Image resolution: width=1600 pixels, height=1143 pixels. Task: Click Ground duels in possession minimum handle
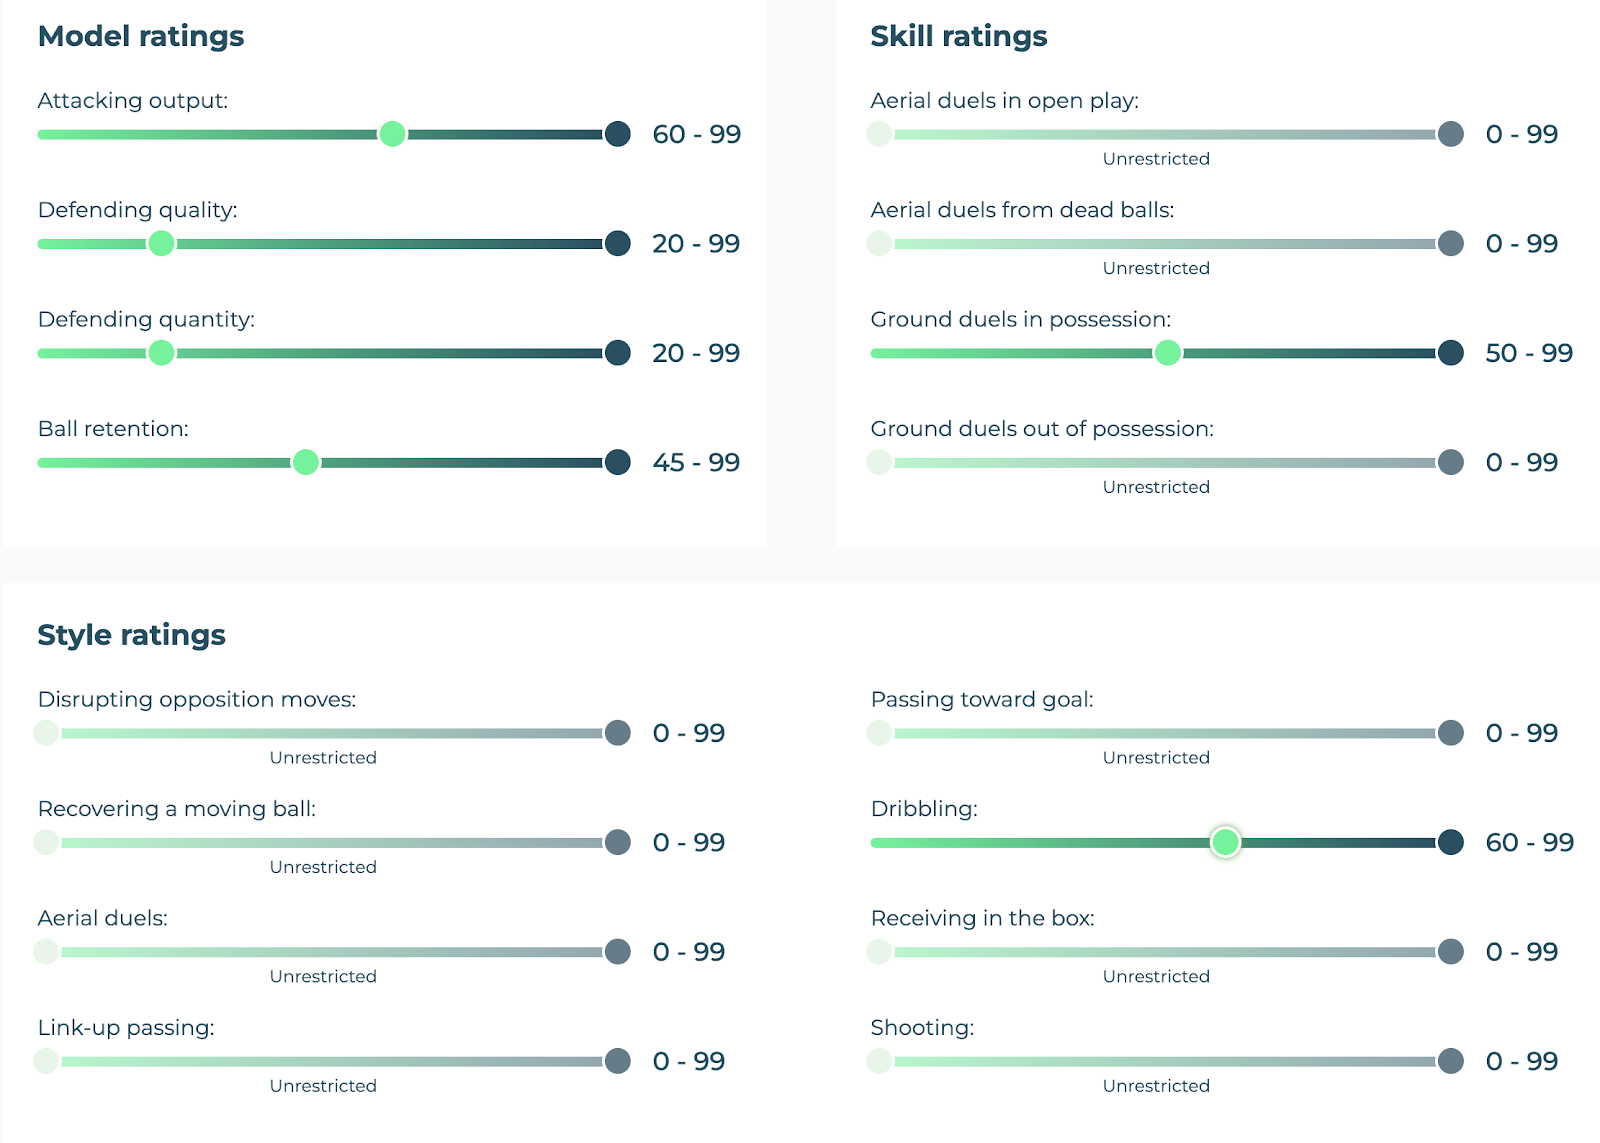[x=1167, y=353]
